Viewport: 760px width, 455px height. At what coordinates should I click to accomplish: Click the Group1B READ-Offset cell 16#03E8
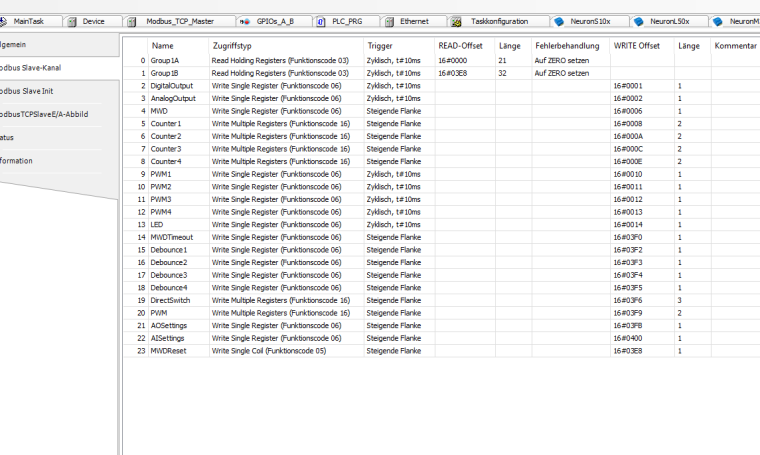pyautogui.click(x=453, y=73)
